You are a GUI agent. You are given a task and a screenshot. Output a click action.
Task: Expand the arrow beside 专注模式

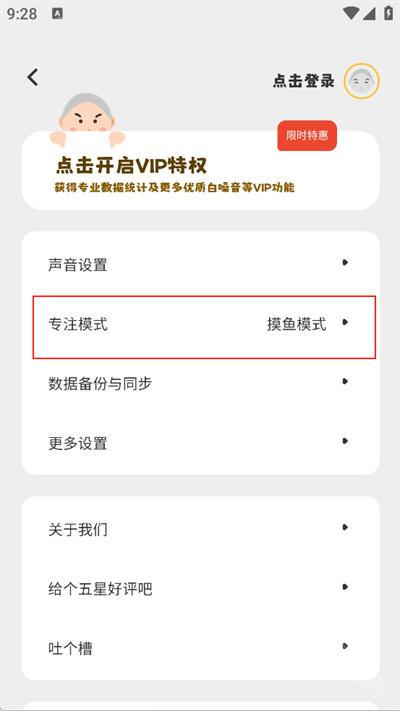pyautogui.click(x=346, y=322)
